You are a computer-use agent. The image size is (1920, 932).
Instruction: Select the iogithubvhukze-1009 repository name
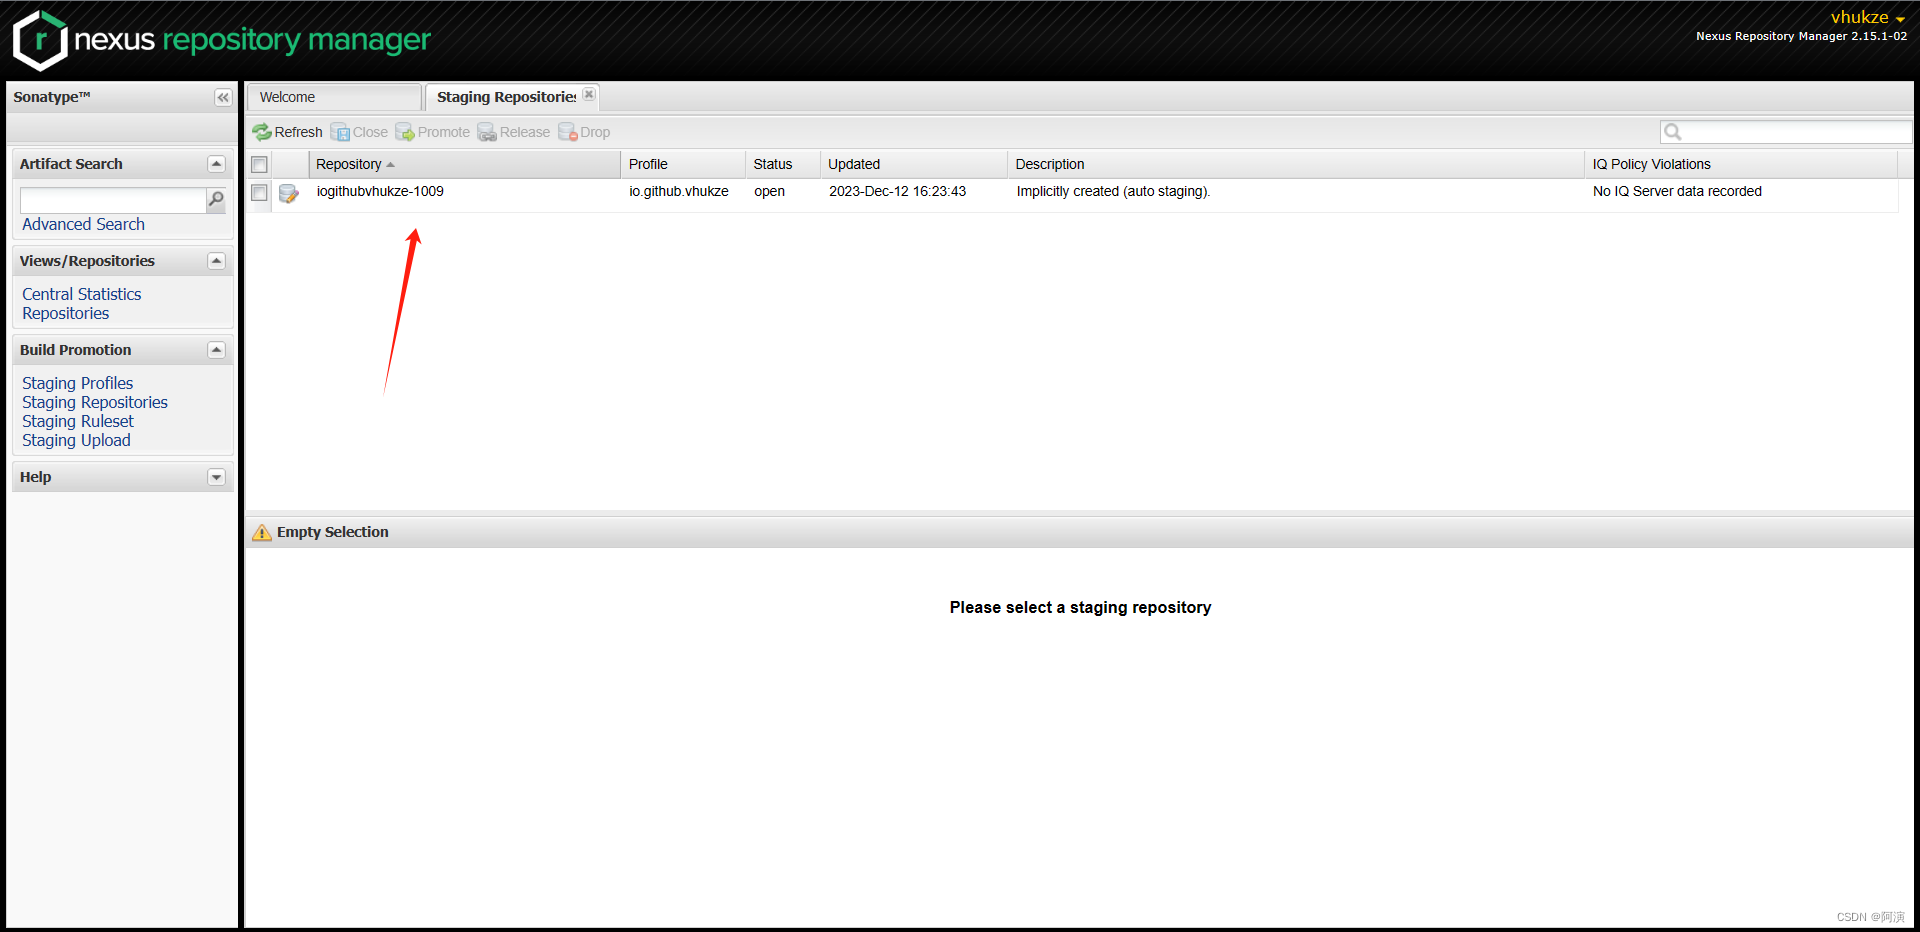[x=380, y=191]
